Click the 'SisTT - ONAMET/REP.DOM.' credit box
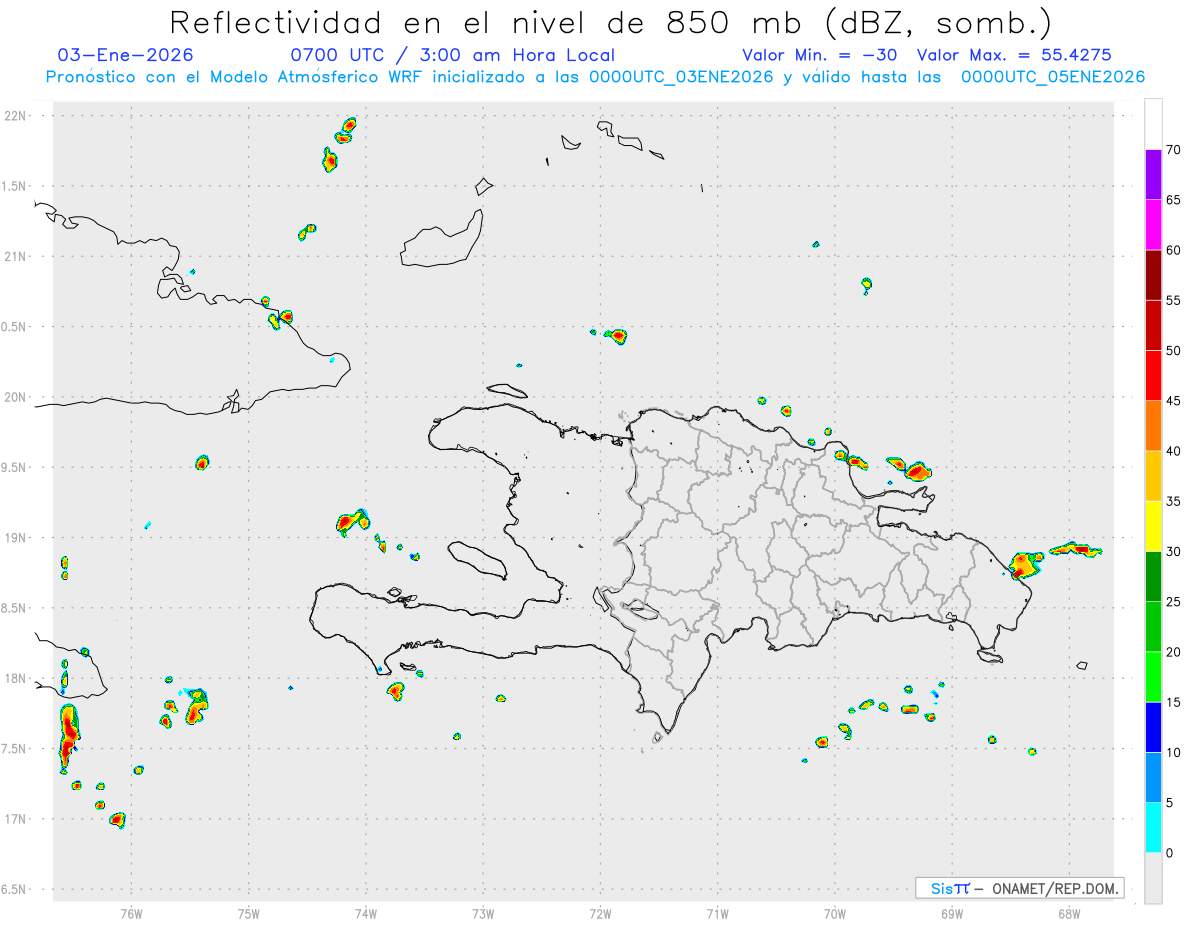The height and width of the screenshot is (927, 1200). point(1019,888)
